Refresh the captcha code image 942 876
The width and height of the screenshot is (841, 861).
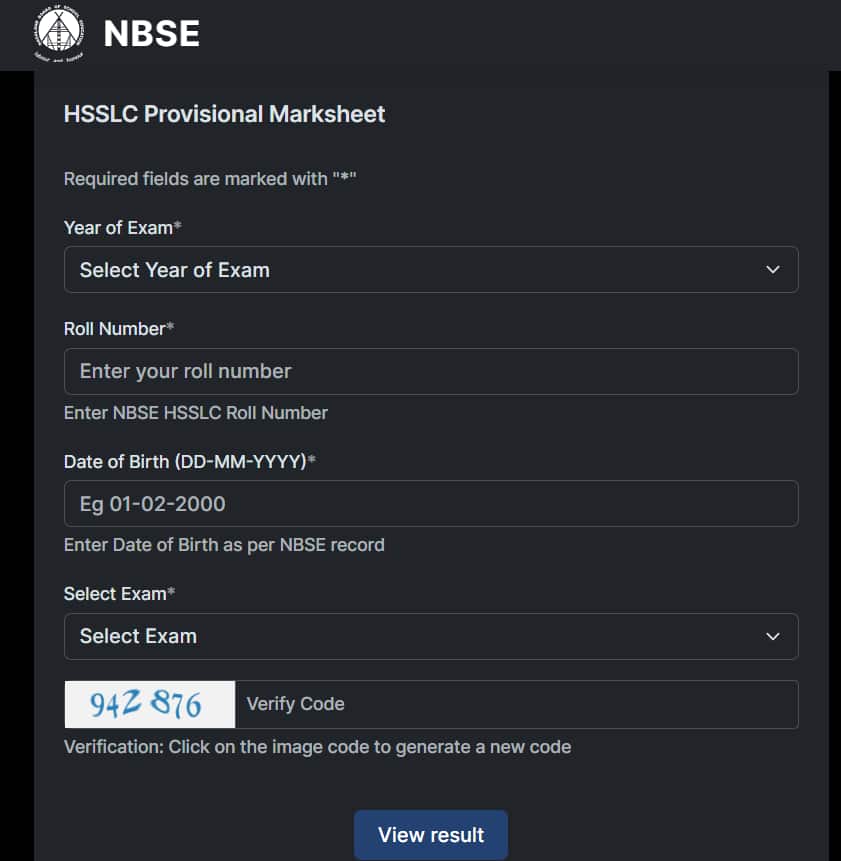click(x=149, y=704)
